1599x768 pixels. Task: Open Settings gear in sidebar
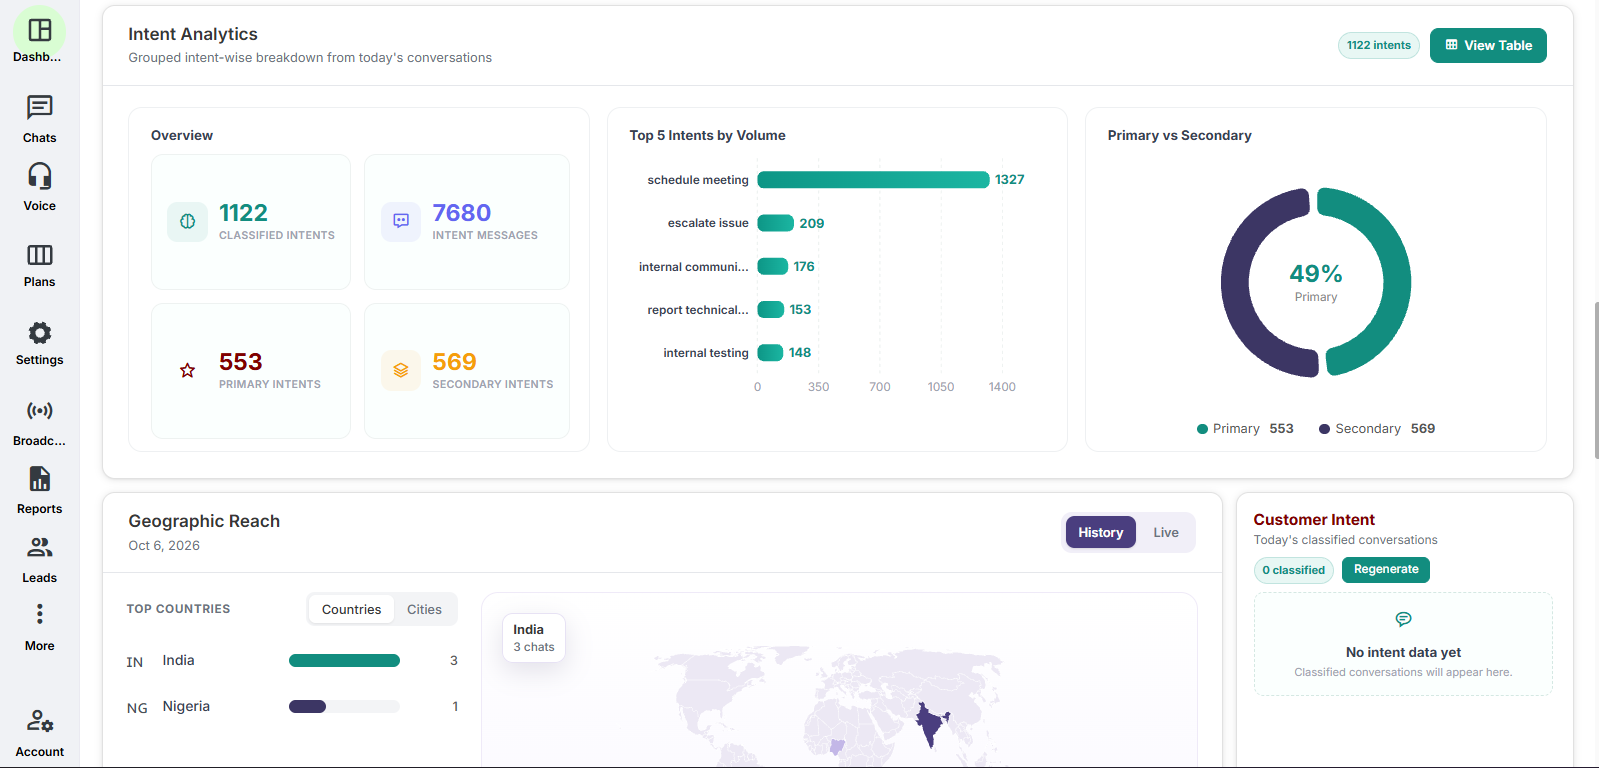click(x=40, y=332)
